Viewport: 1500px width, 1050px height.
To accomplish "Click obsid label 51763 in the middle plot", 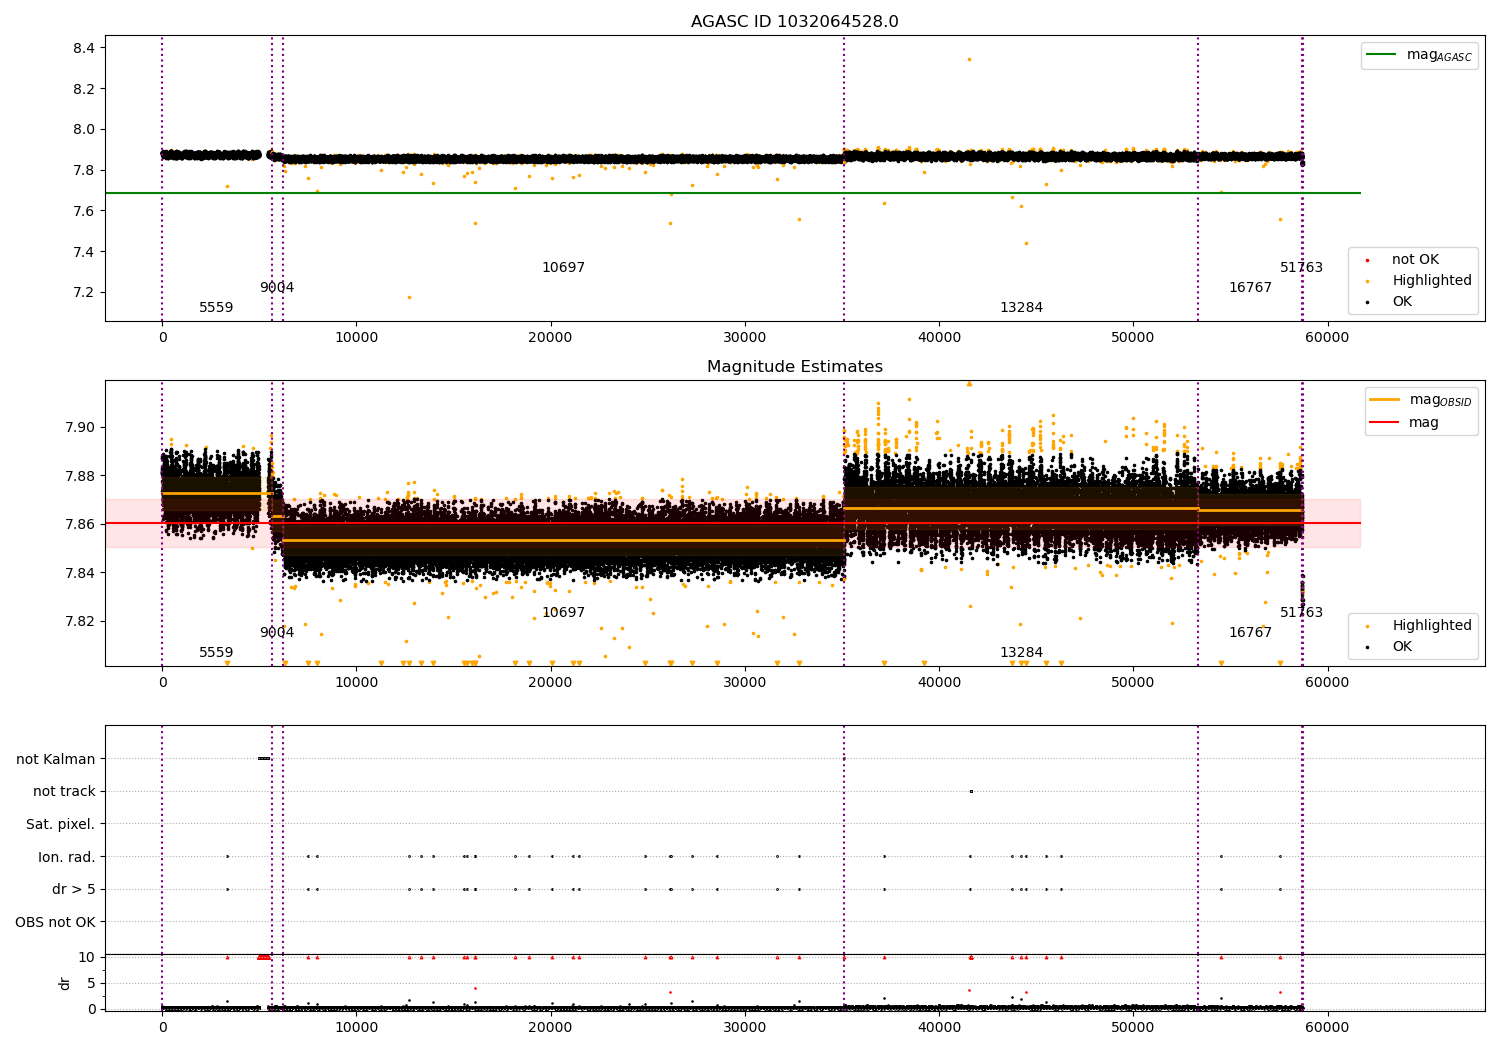I will pyautogui.click(x=1301, y=613).
